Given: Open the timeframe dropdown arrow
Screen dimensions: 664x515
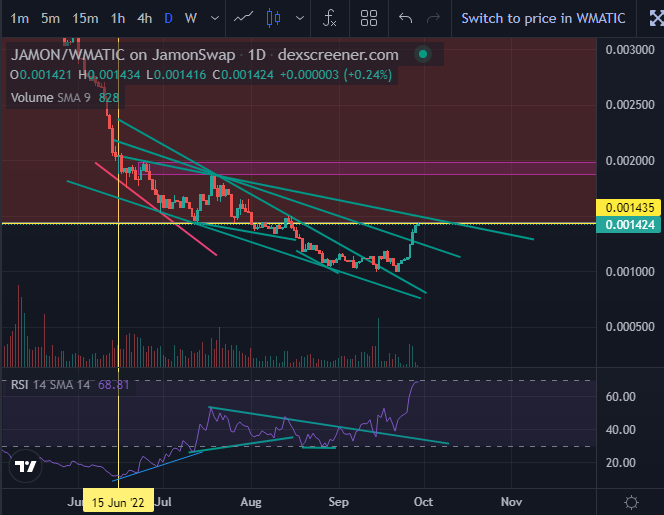Looking at the screenshot, I should click(x=215, y=19).
